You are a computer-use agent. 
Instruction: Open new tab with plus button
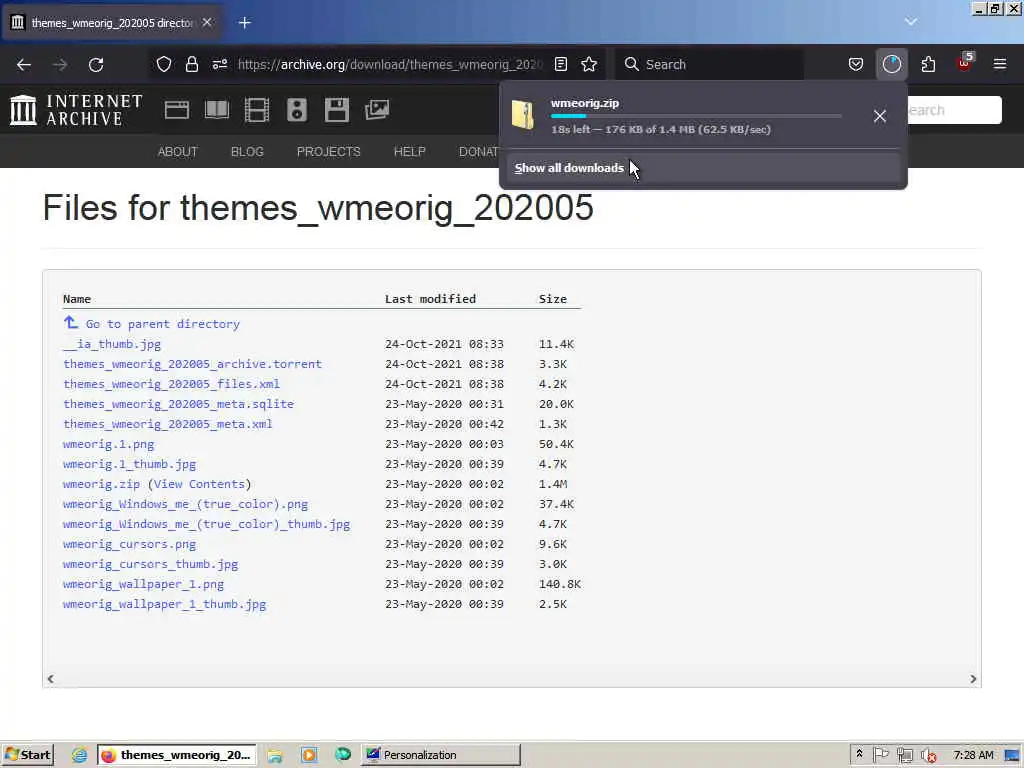244,23
